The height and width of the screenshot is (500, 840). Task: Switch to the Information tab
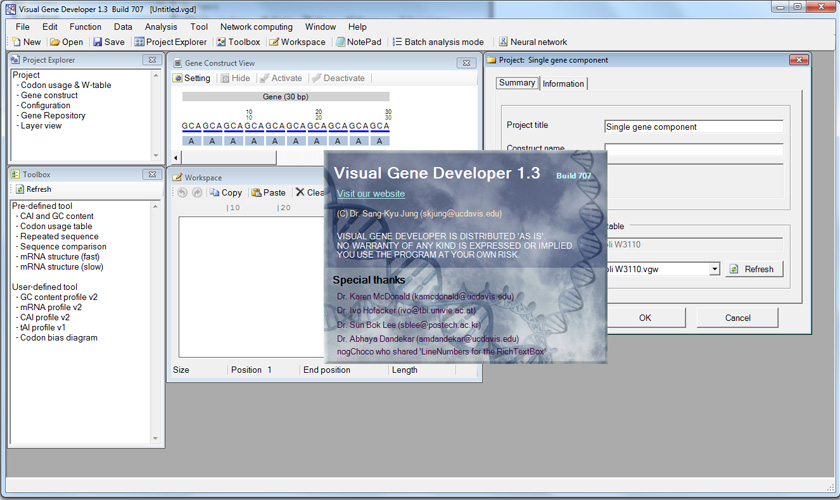(563, 84)
